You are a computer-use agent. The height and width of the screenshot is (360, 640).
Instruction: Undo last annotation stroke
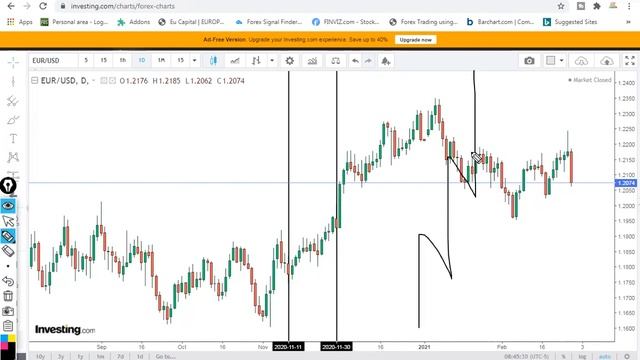pyautogui.click(x=8, y=281)
